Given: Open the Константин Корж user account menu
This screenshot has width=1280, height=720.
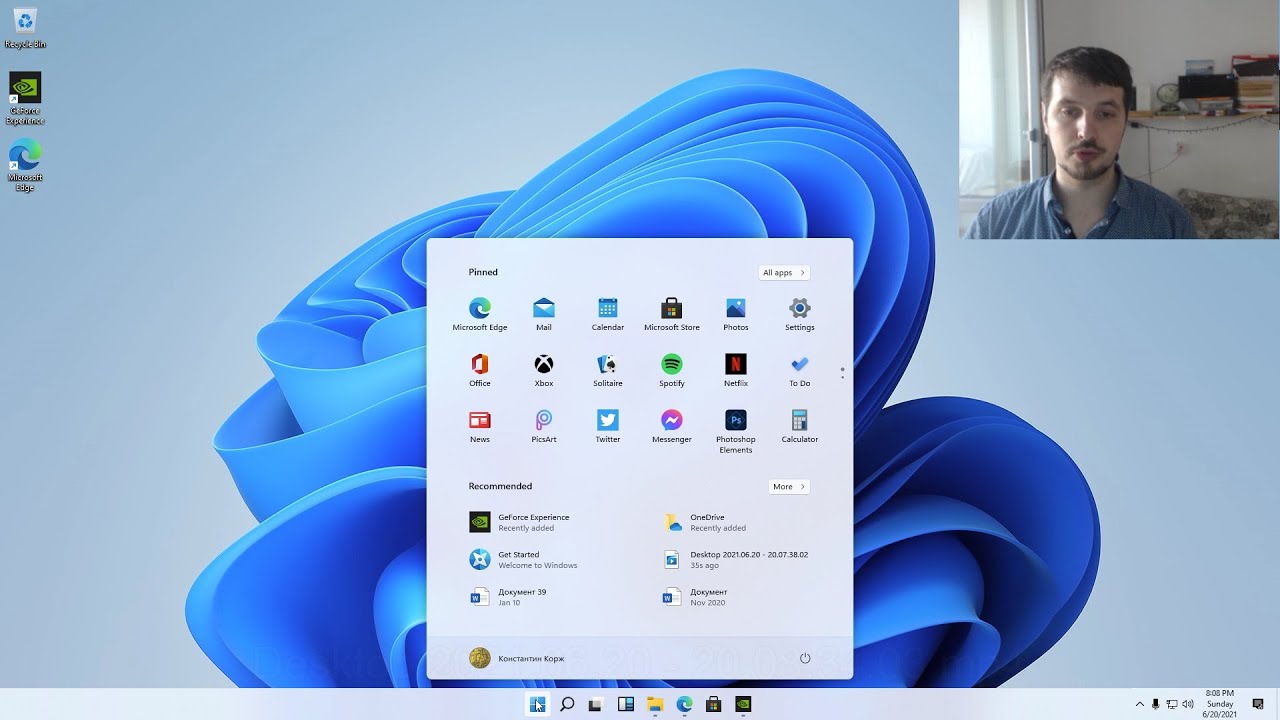Looking at the screenshot, I should point(518,658).
